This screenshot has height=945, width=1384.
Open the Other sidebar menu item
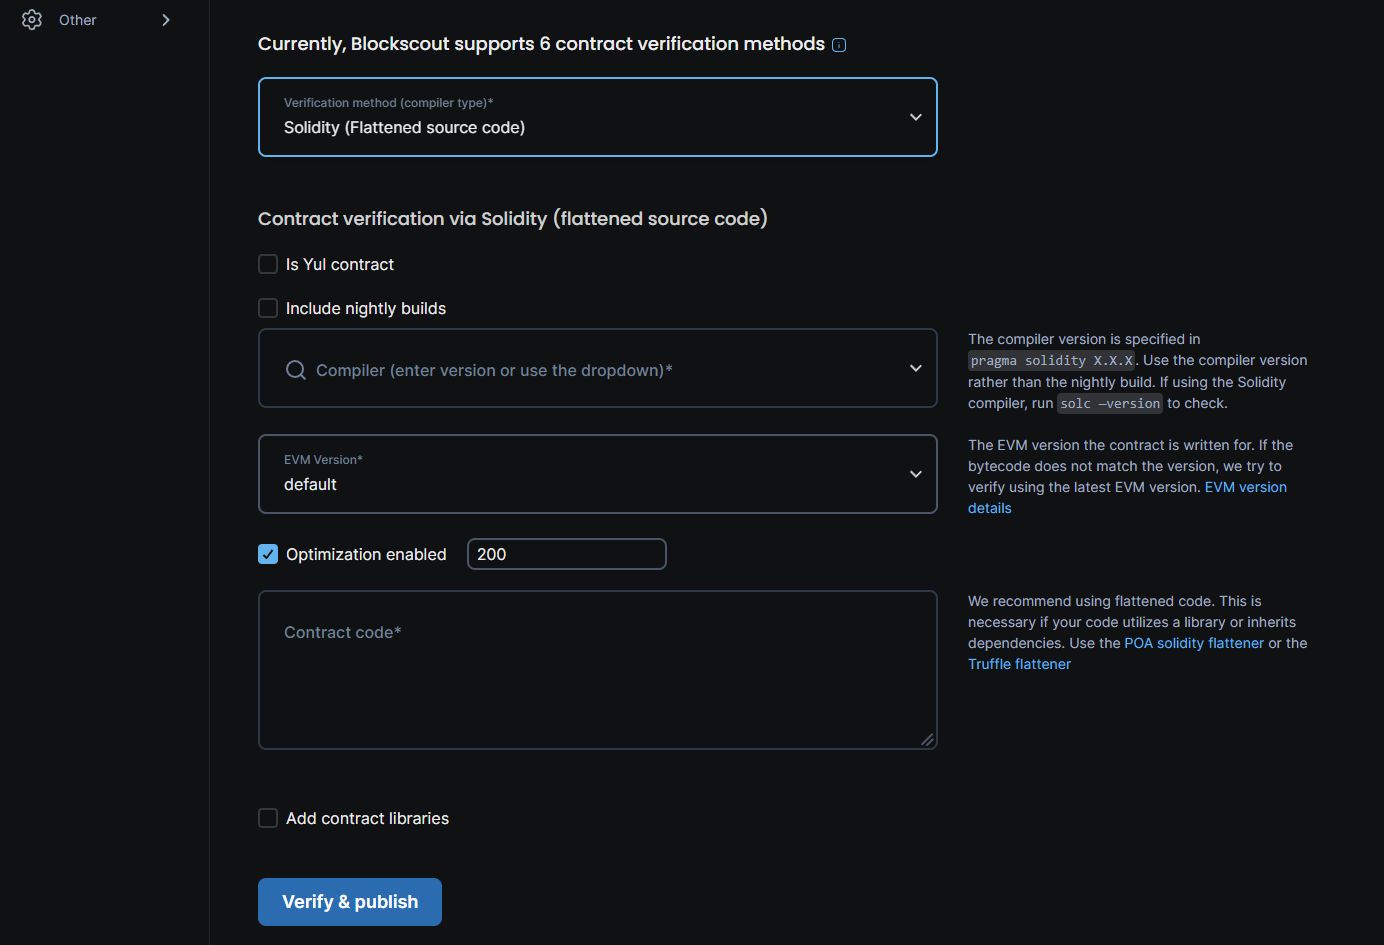pos(97,20)
